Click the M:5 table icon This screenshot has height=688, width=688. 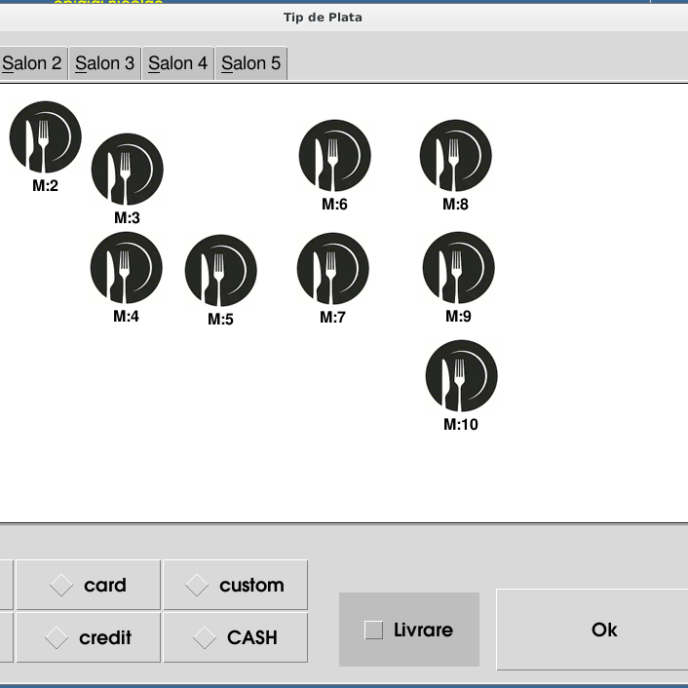(221, 271)
